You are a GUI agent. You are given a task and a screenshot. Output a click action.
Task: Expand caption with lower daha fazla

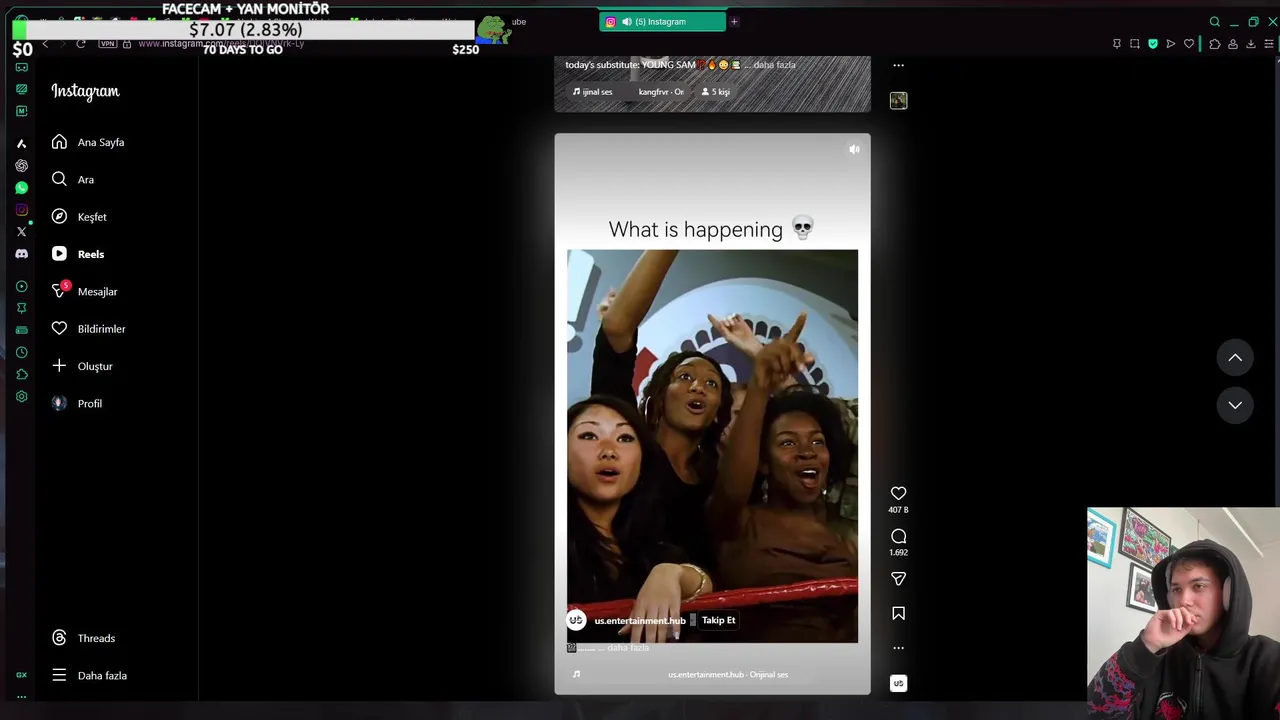(628, 648)
